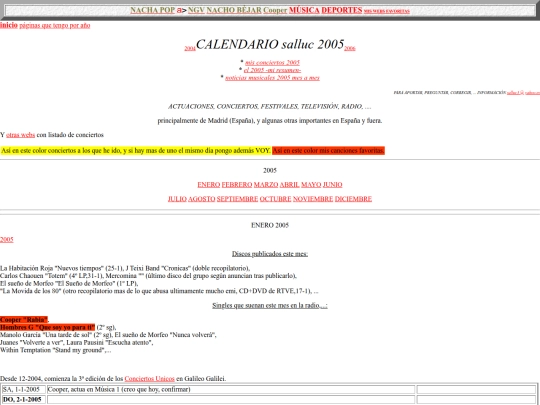
Task: Go to the 2006 calendar link
Action: coord(350,49)
